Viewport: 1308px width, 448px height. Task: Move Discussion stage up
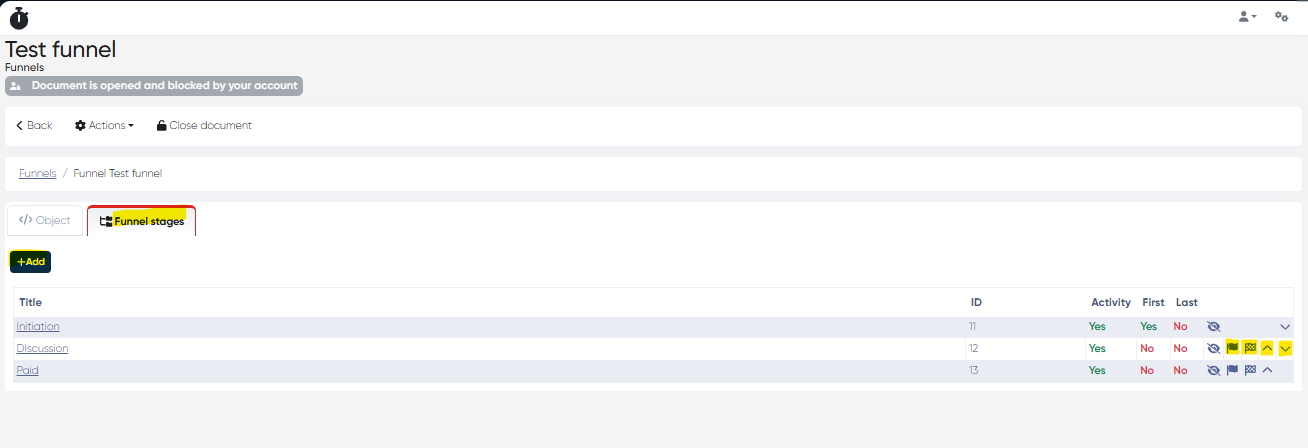pyautogui.click(x=1267, y=348)
